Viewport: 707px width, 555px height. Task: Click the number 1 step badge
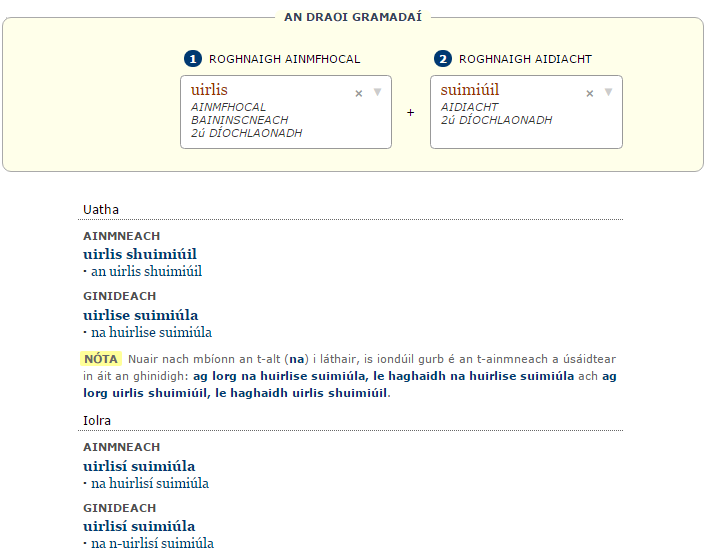193,59
